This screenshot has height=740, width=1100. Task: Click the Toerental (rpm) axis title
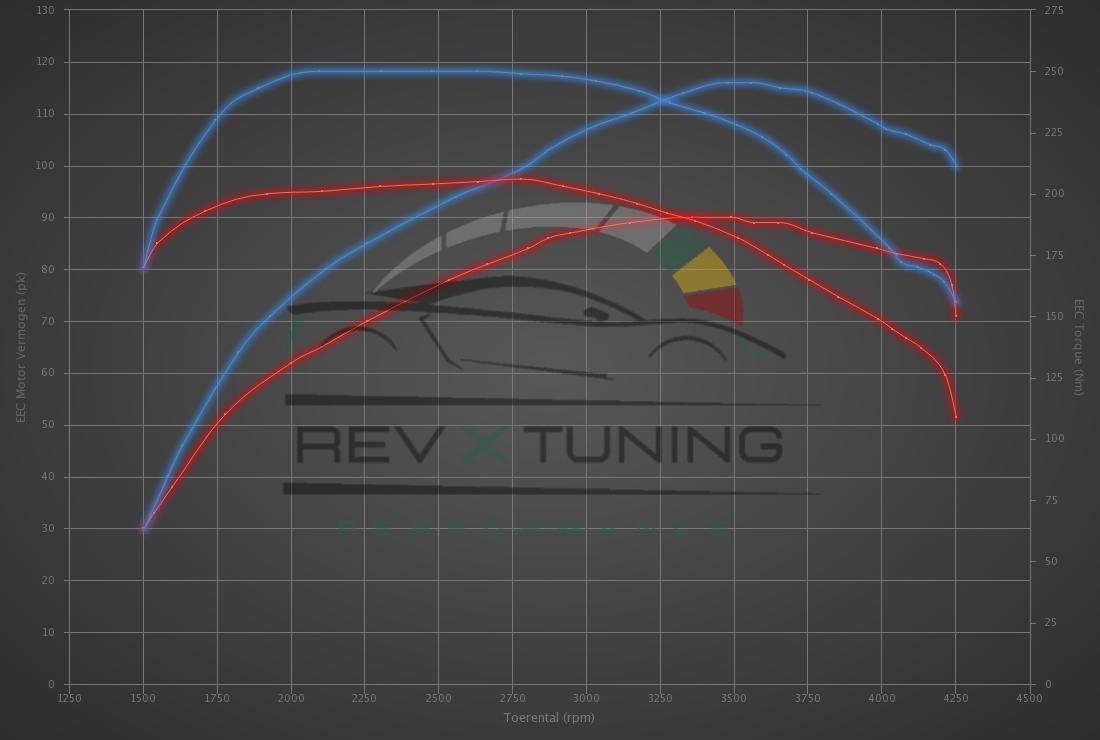point(548,718)
